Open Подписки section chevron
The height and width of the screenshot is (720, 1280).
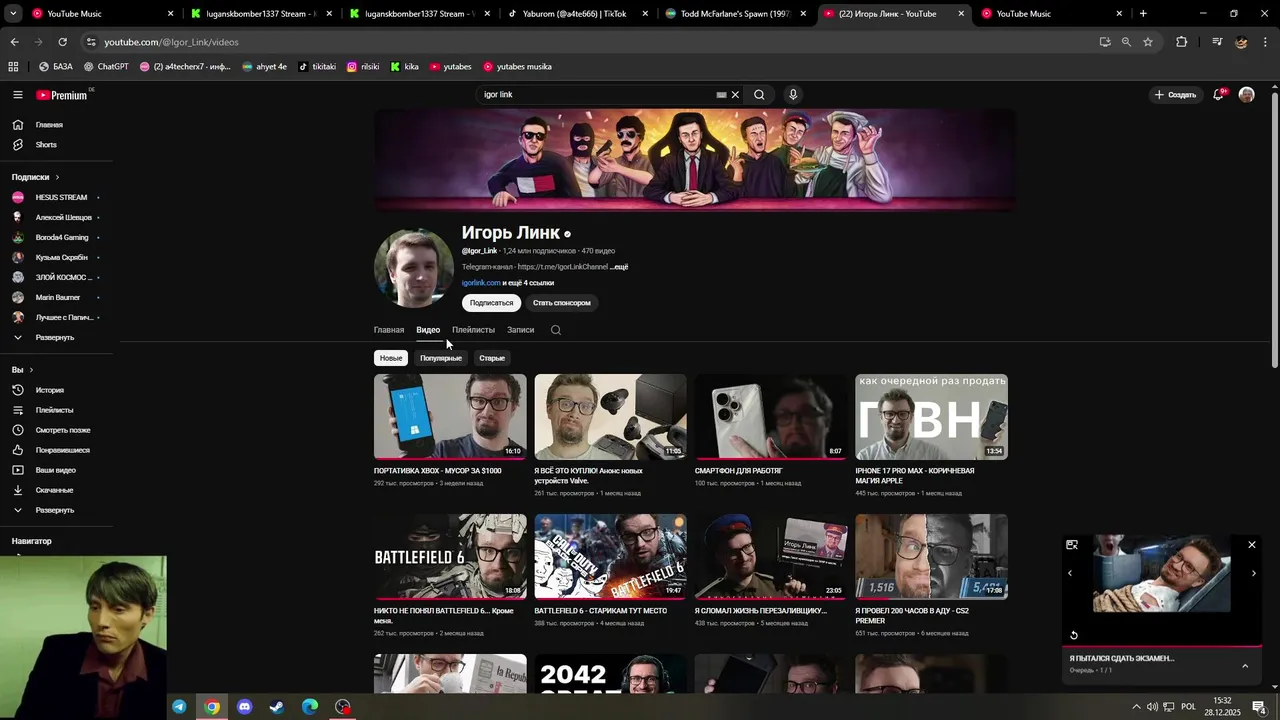pos(57,177)
